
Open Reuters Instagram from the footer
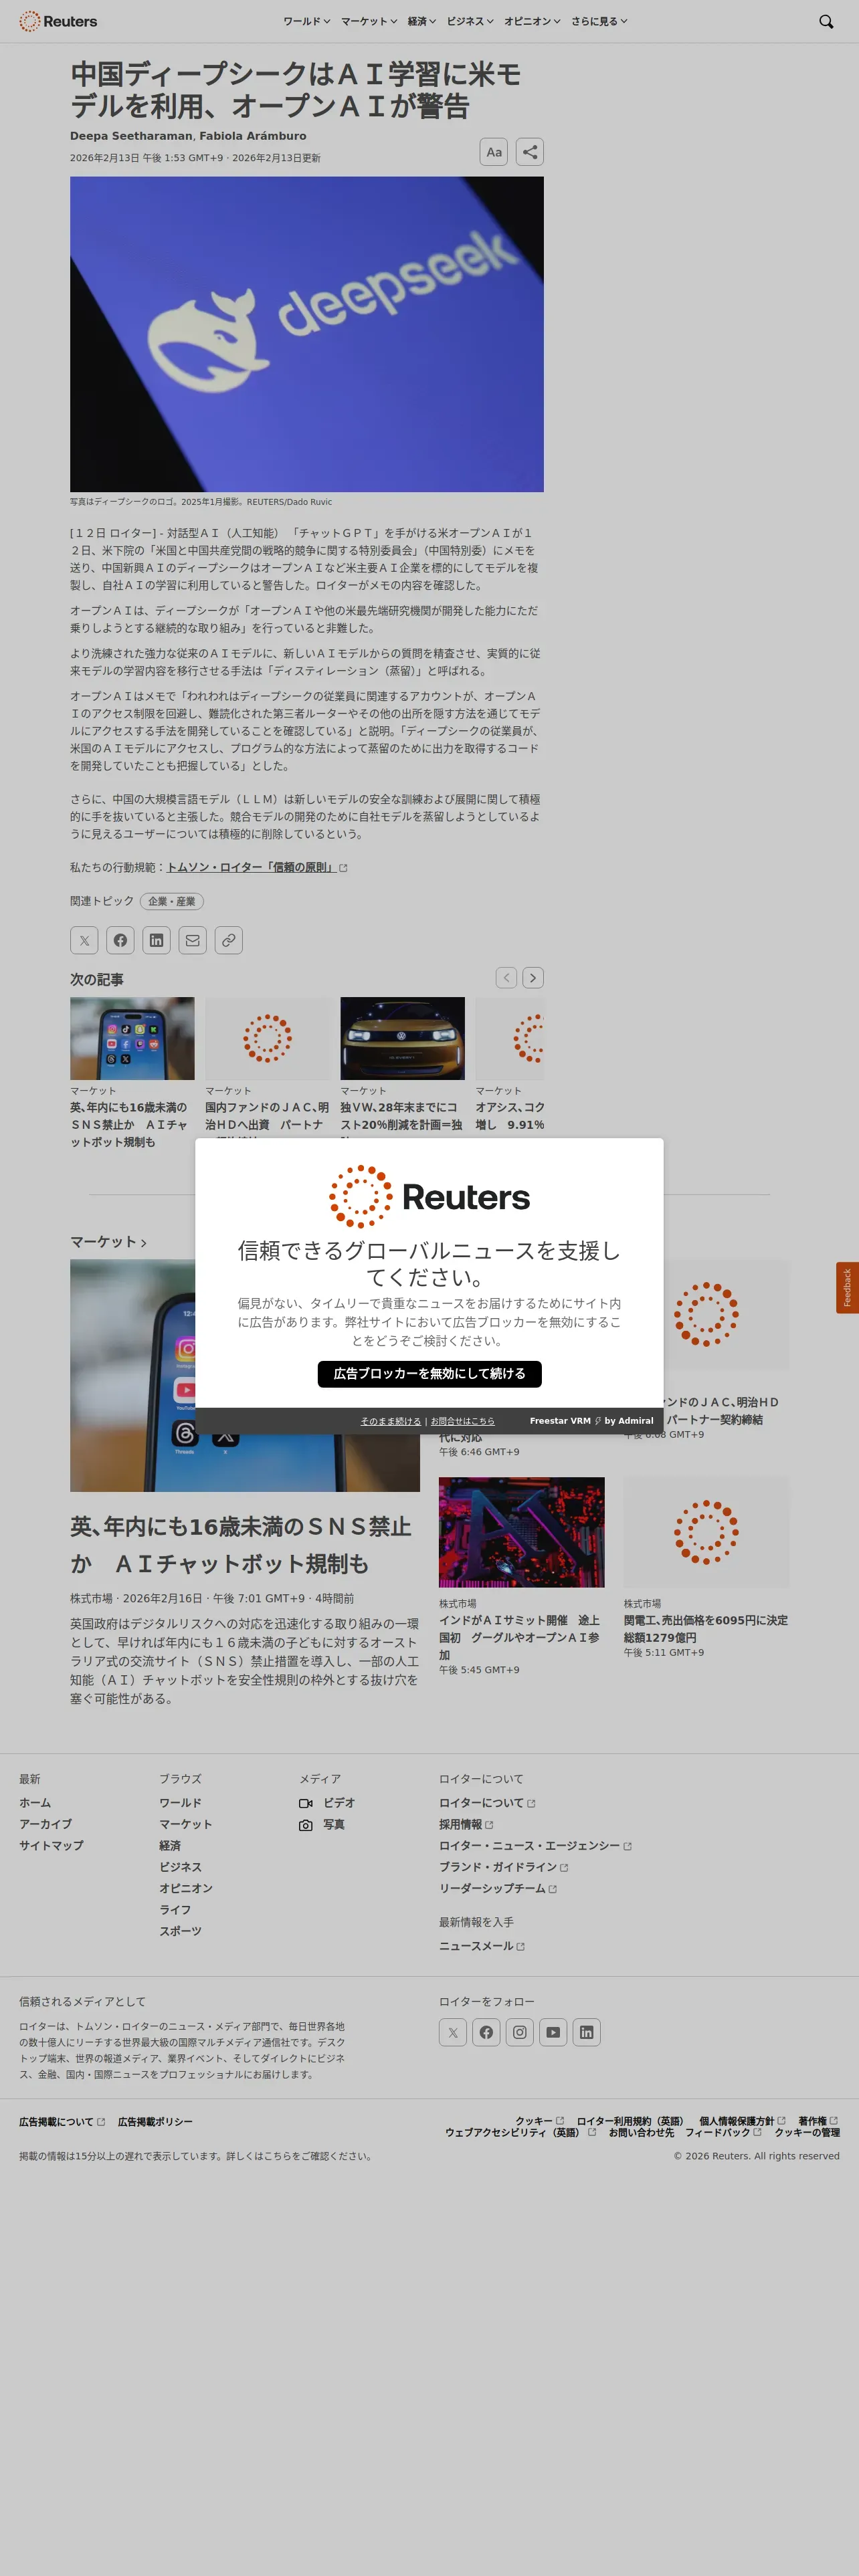[520, 2032]
